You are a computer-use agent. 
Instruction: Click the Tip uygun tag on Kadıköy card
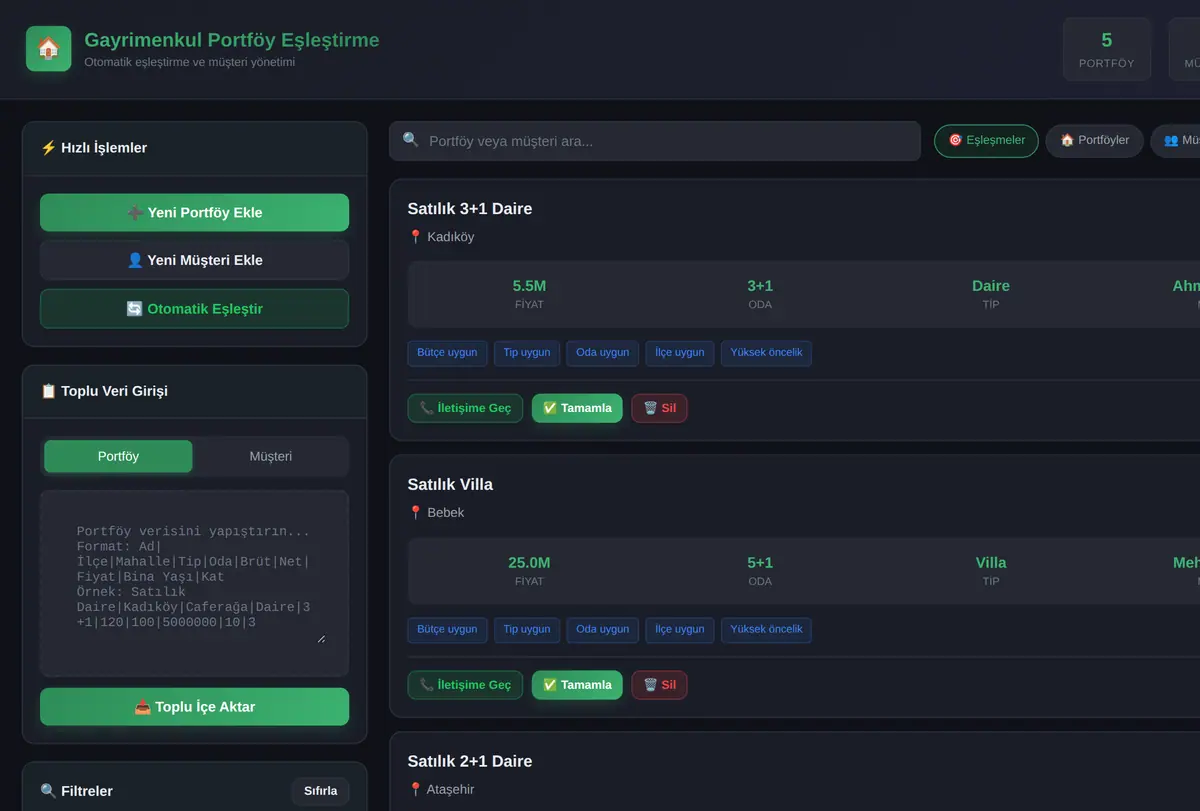click(527, 353)
